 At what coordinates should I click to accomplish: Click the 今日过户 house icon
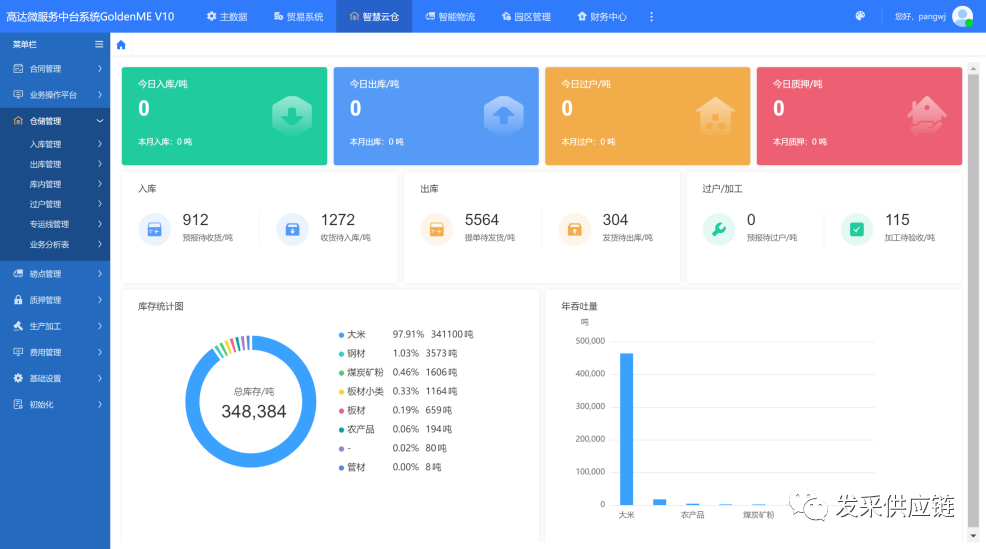pyautogui.click(x=715, y=116)
